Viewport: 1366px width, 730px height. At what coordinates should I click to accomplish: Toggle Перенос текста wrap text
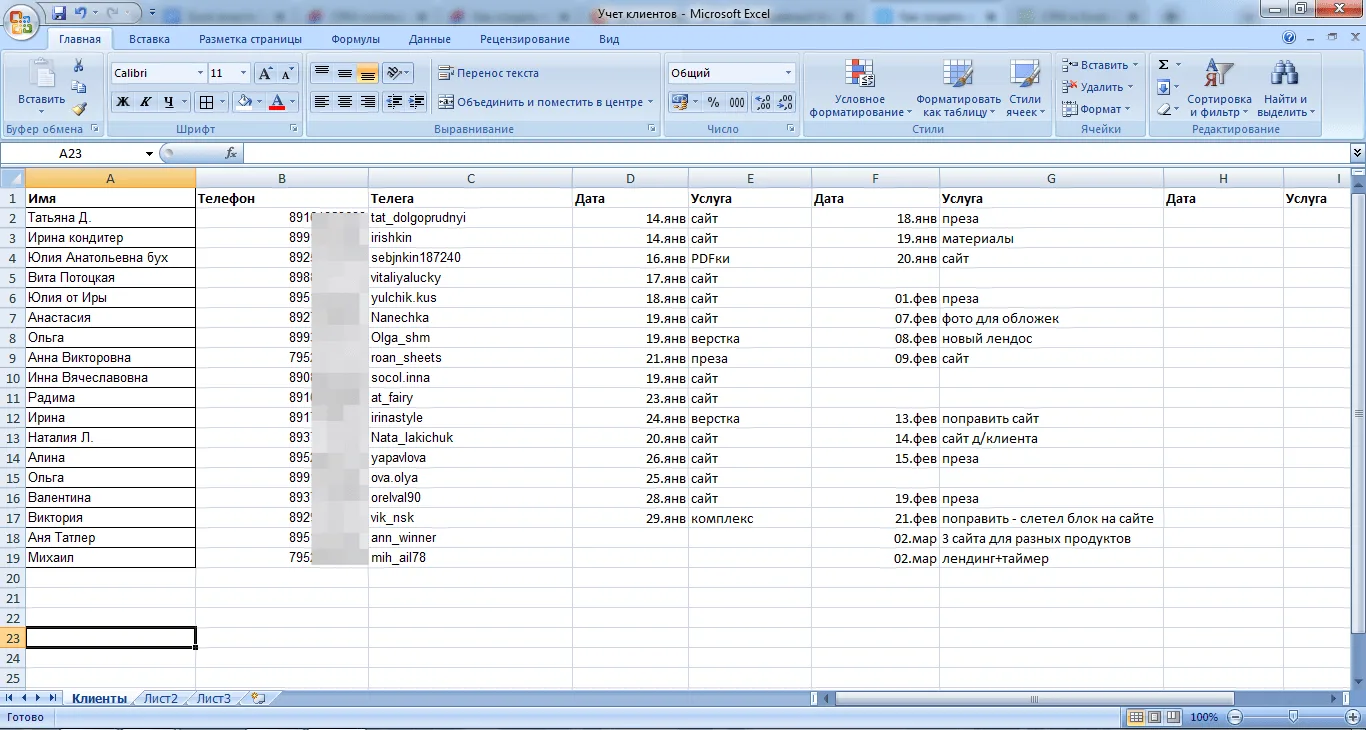point(488,73)
